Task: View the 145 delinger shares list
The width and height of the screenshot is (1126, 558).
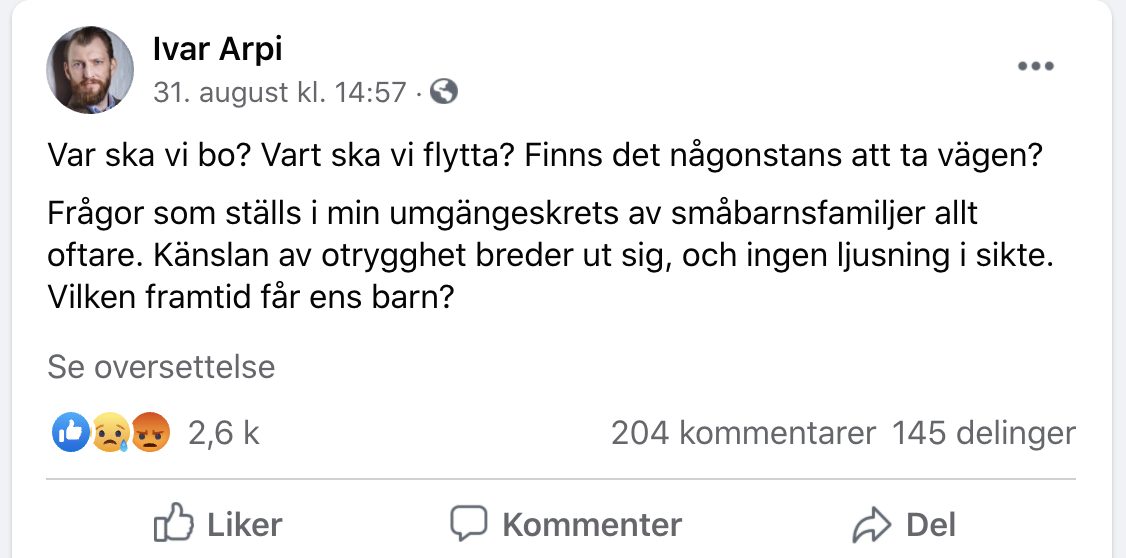Action: click(x=984, y=433)
